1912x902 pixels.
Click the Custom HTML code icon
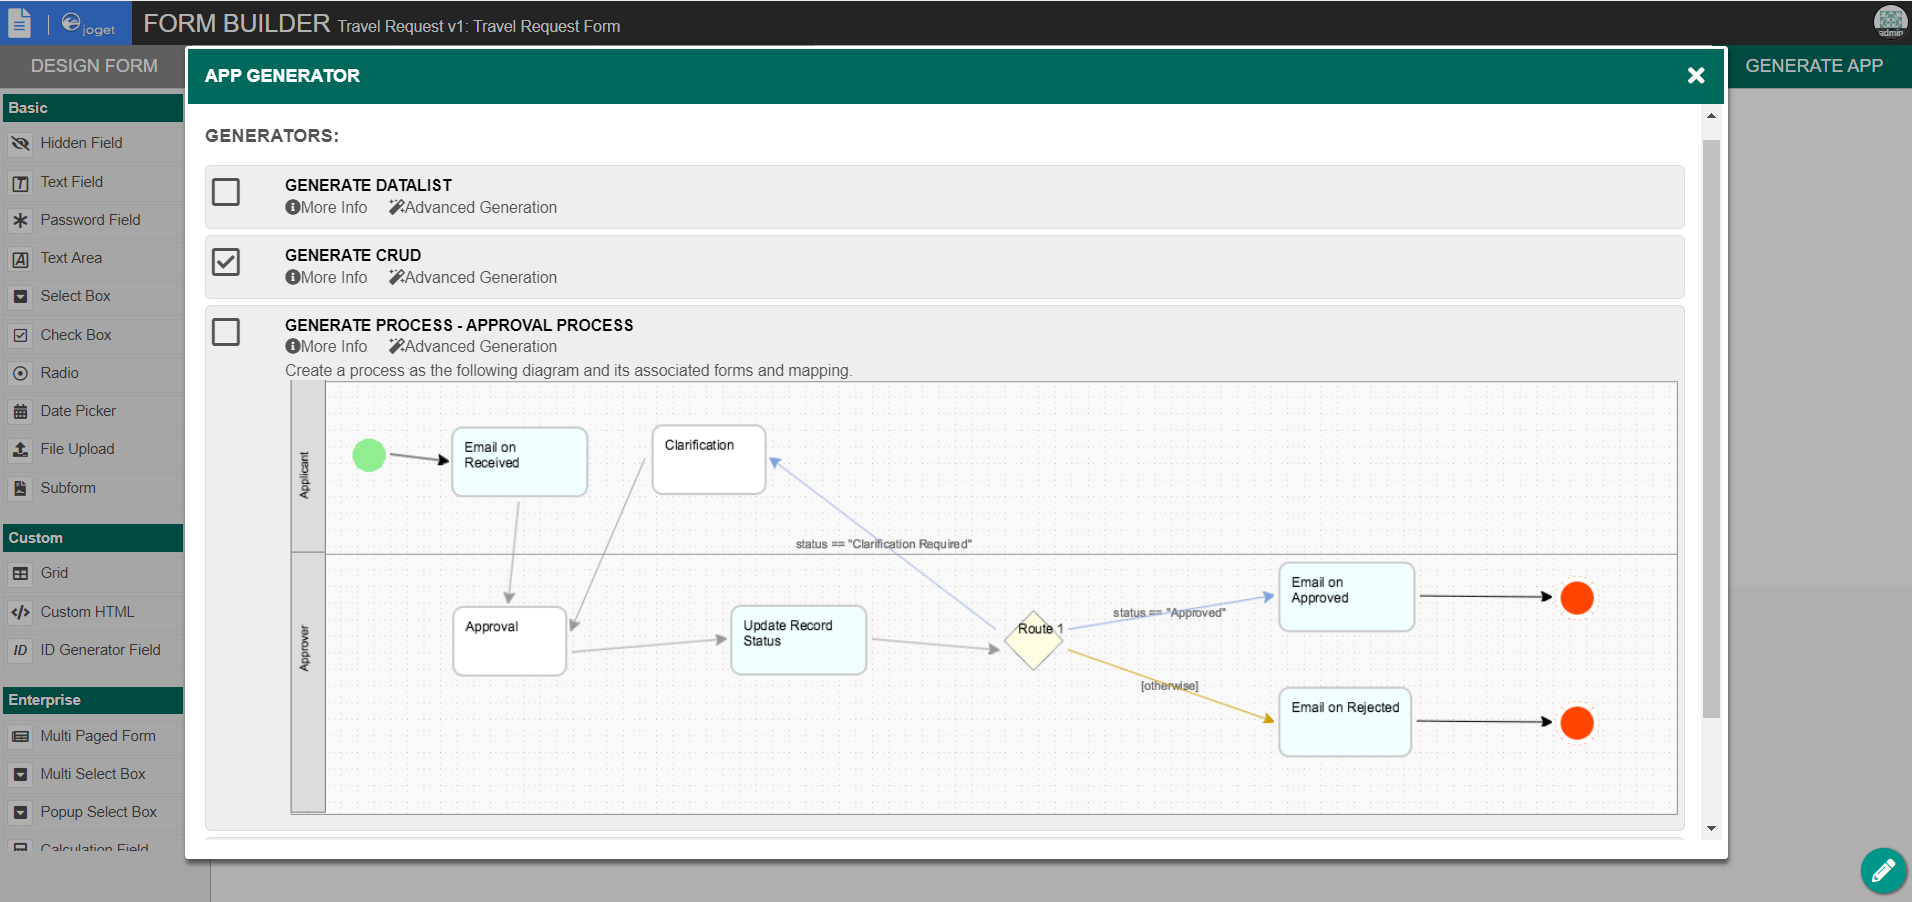20,612
